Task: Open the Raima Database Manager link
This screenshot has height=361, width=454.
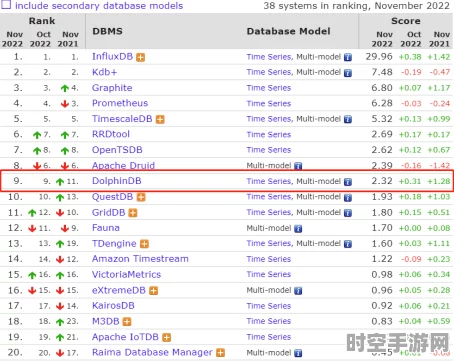Action: tap(152, 352)
